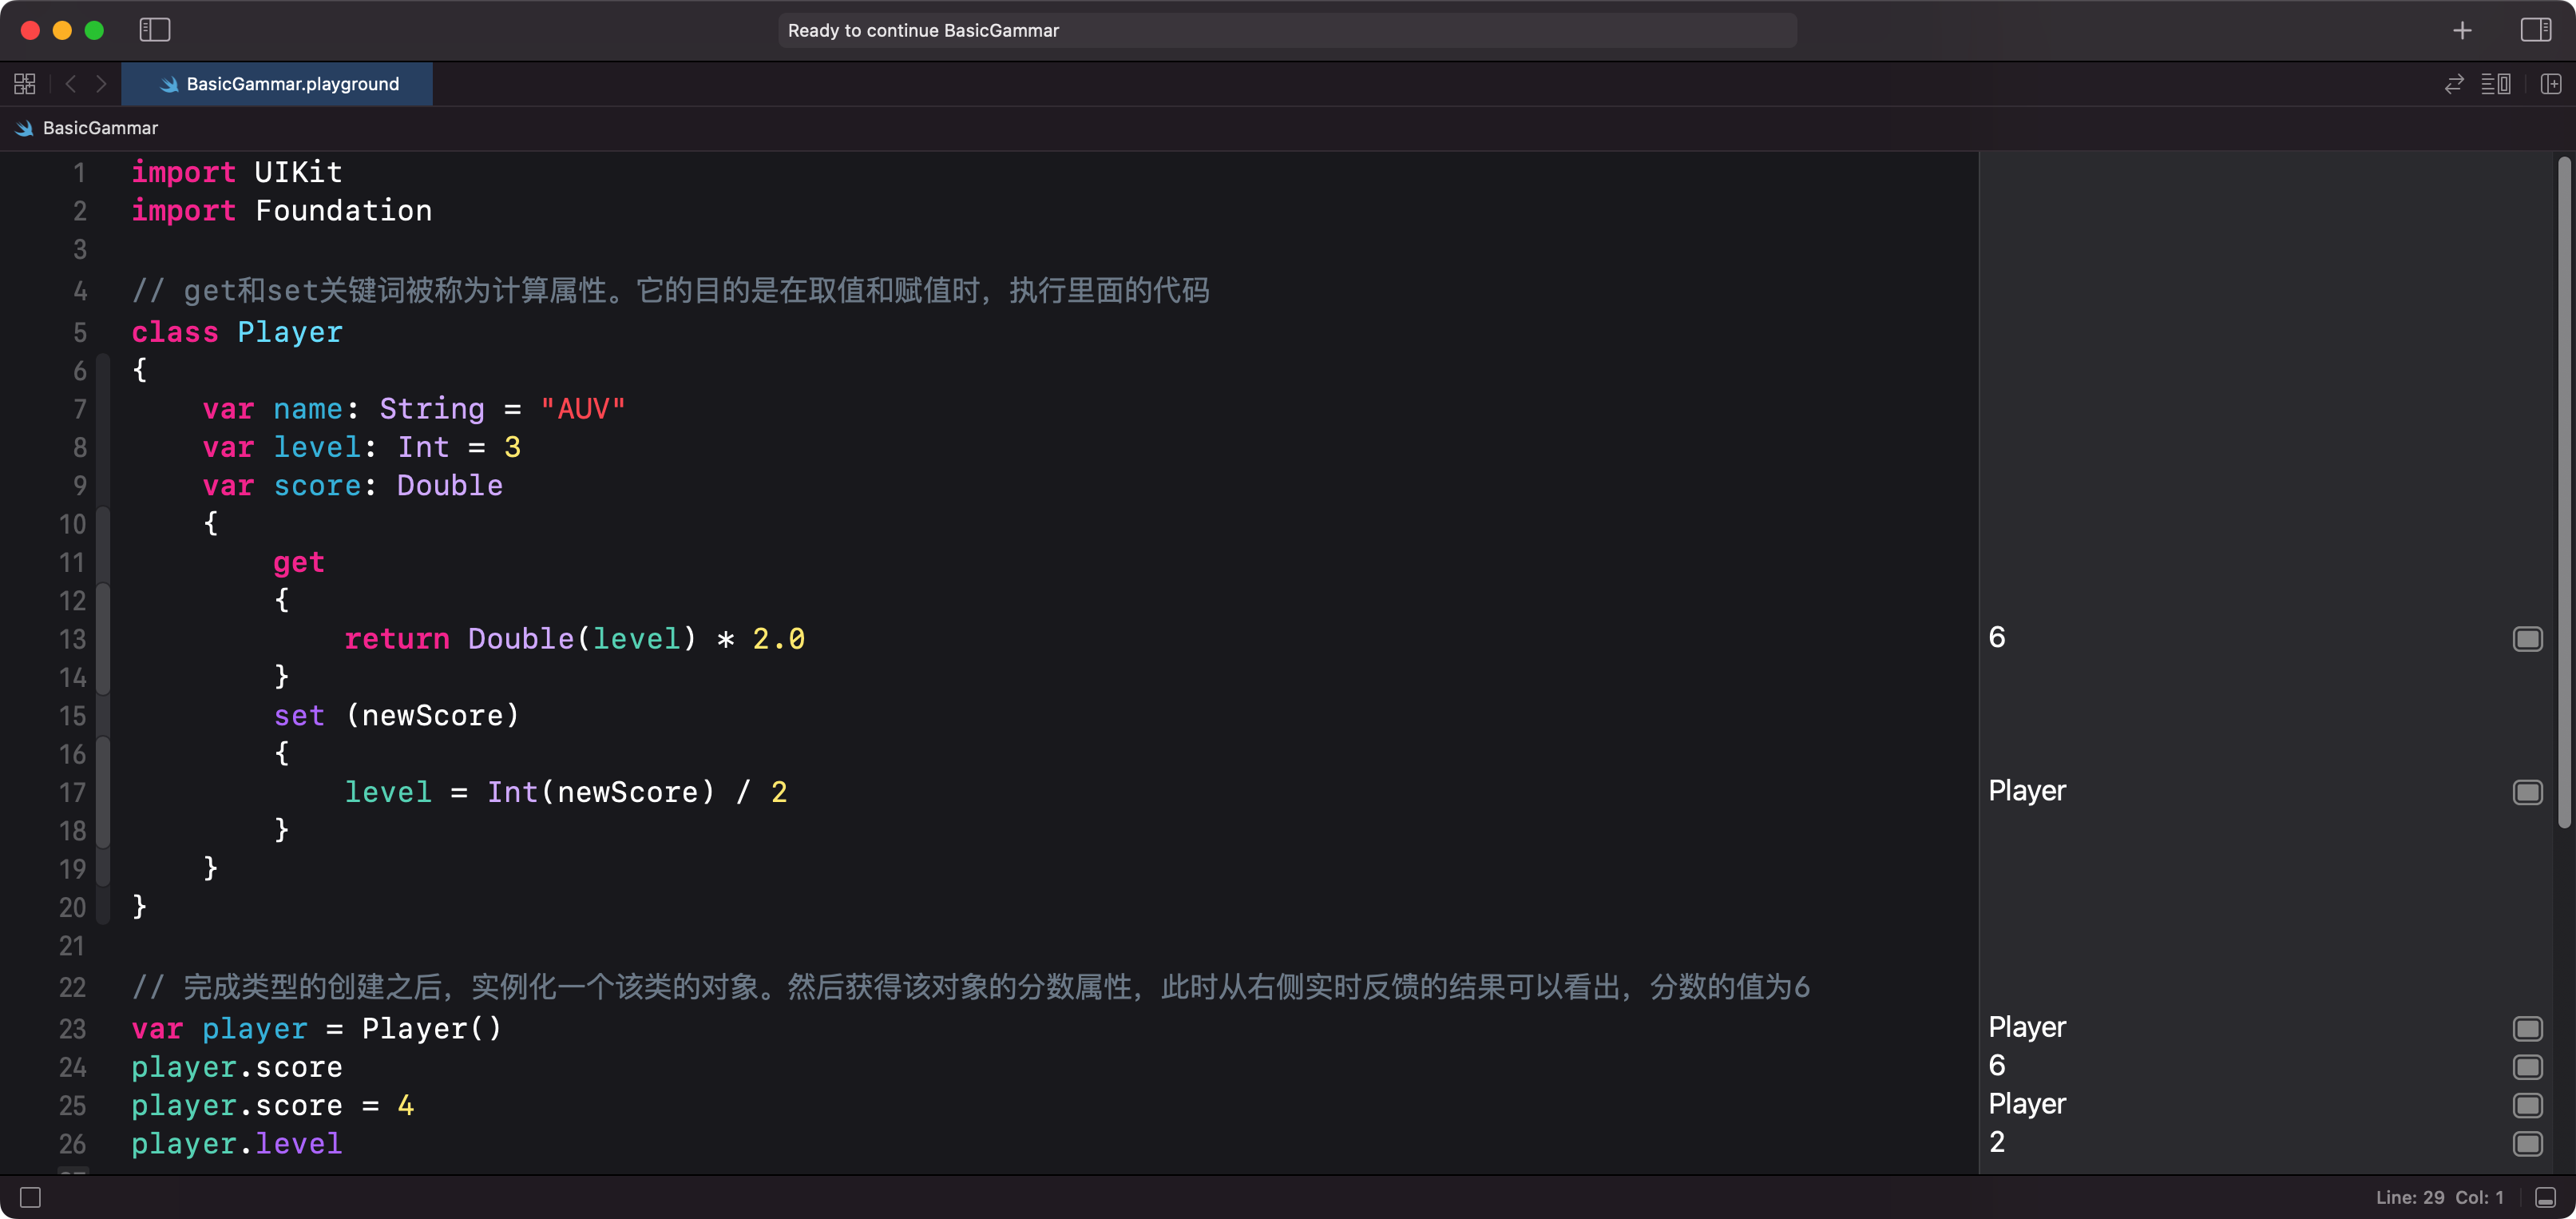Click result value 2 in sidebar
The height and width of the screenshot is (1219, 2576).
1997,1142
